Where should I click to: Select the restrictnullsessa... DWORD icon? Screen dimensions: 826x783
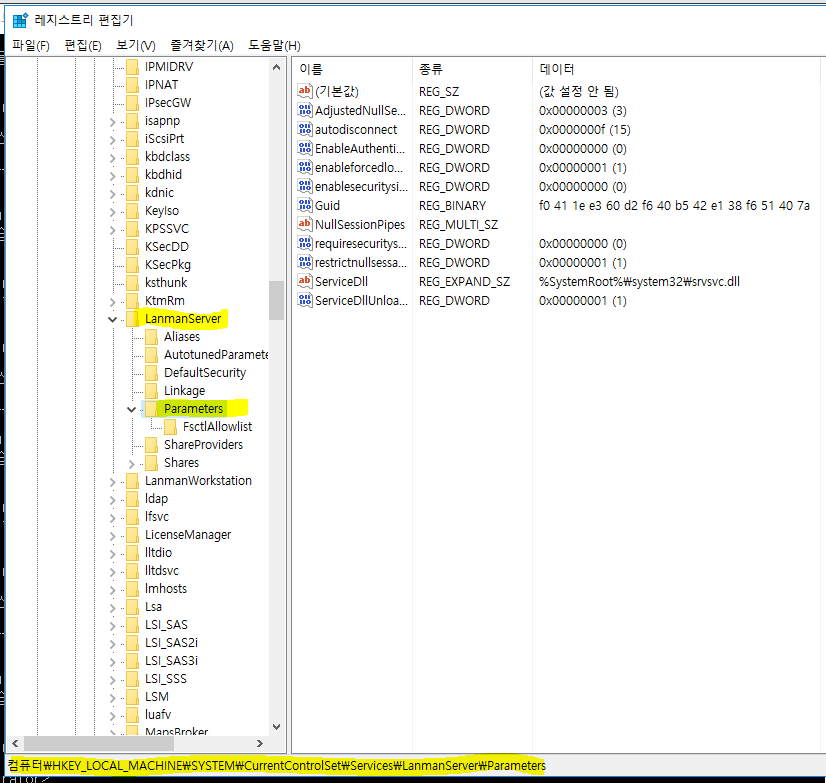point(304,262)
